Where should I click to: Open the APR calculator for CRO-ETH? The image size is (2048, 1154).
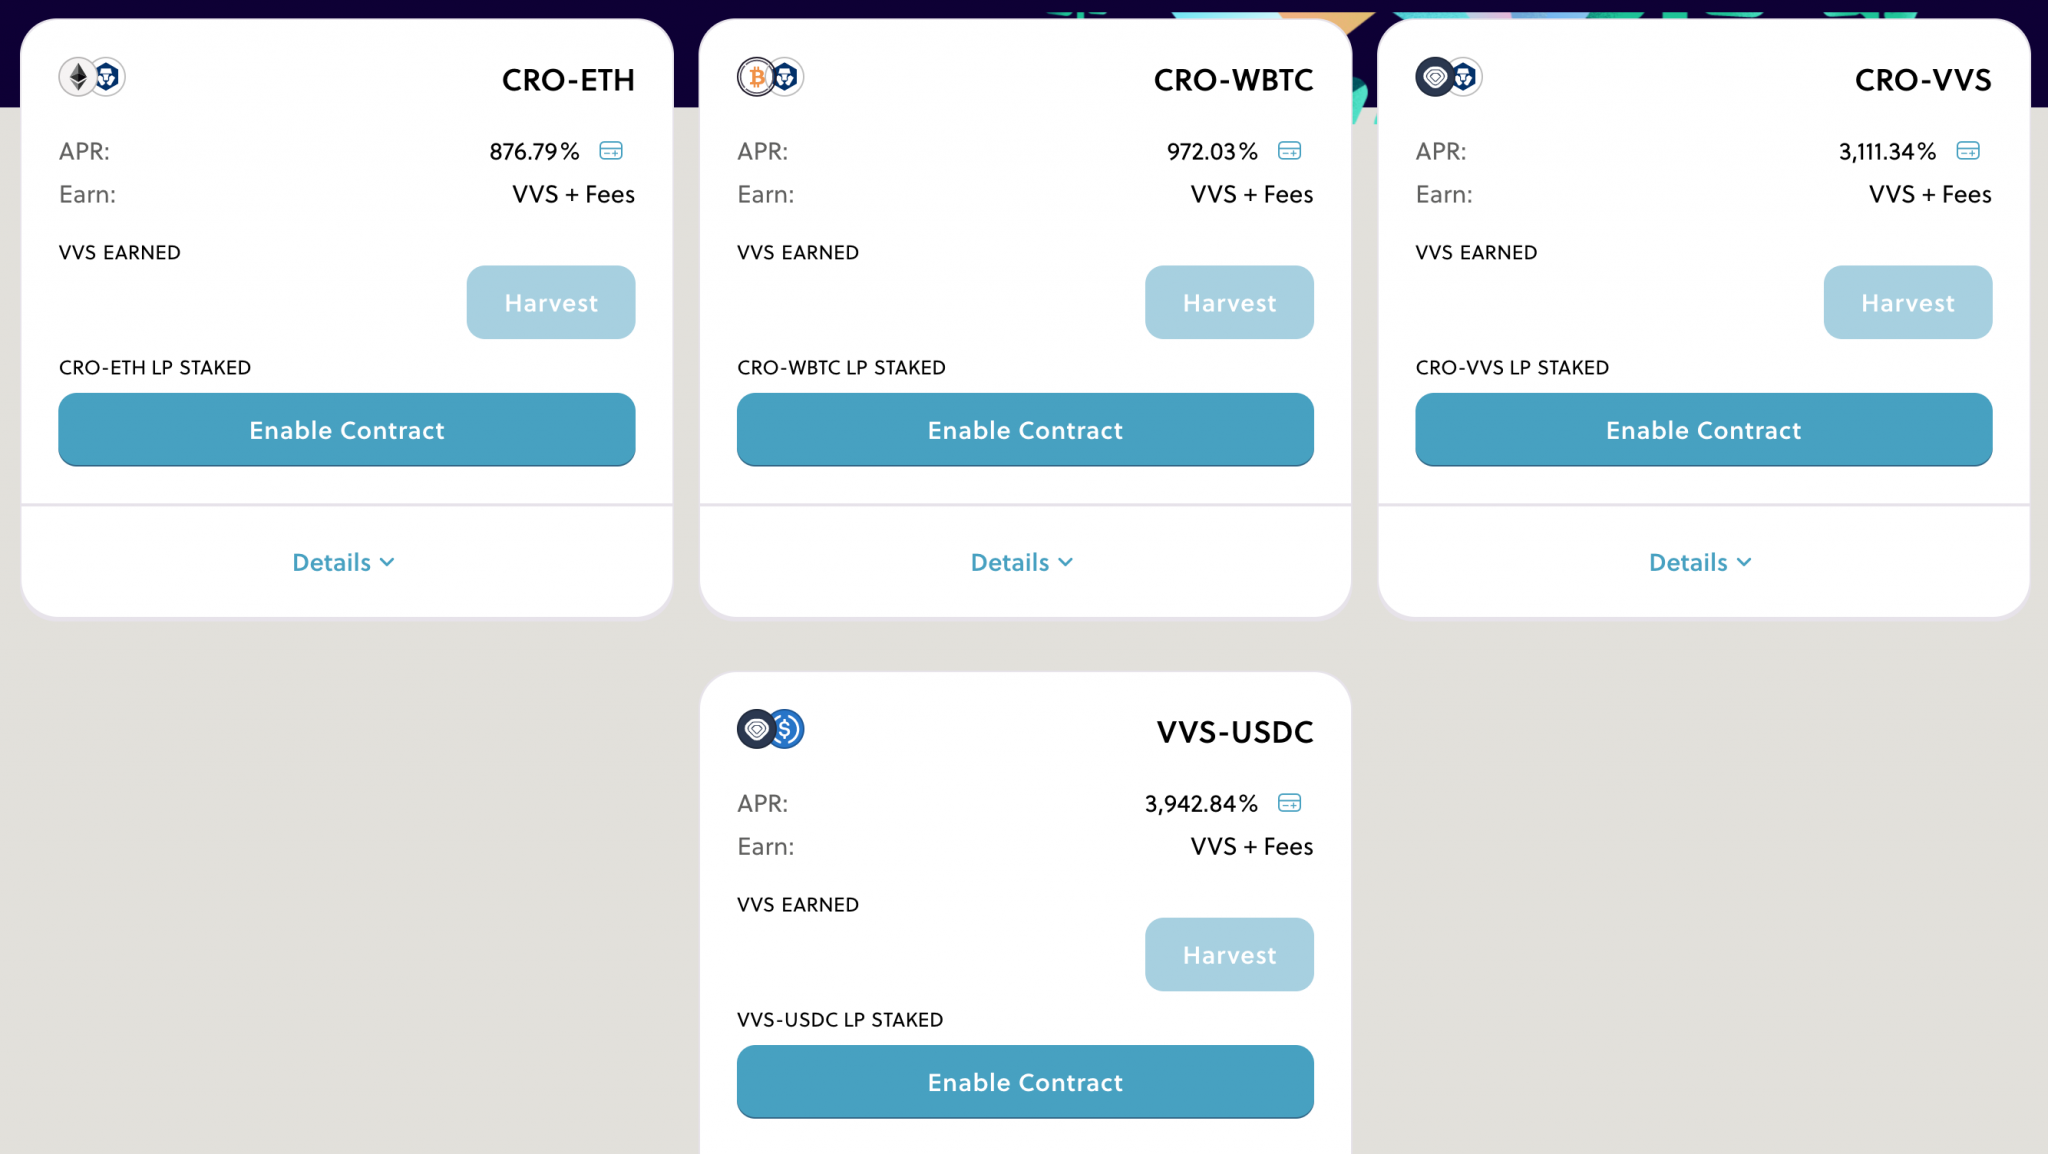[611, 151]
